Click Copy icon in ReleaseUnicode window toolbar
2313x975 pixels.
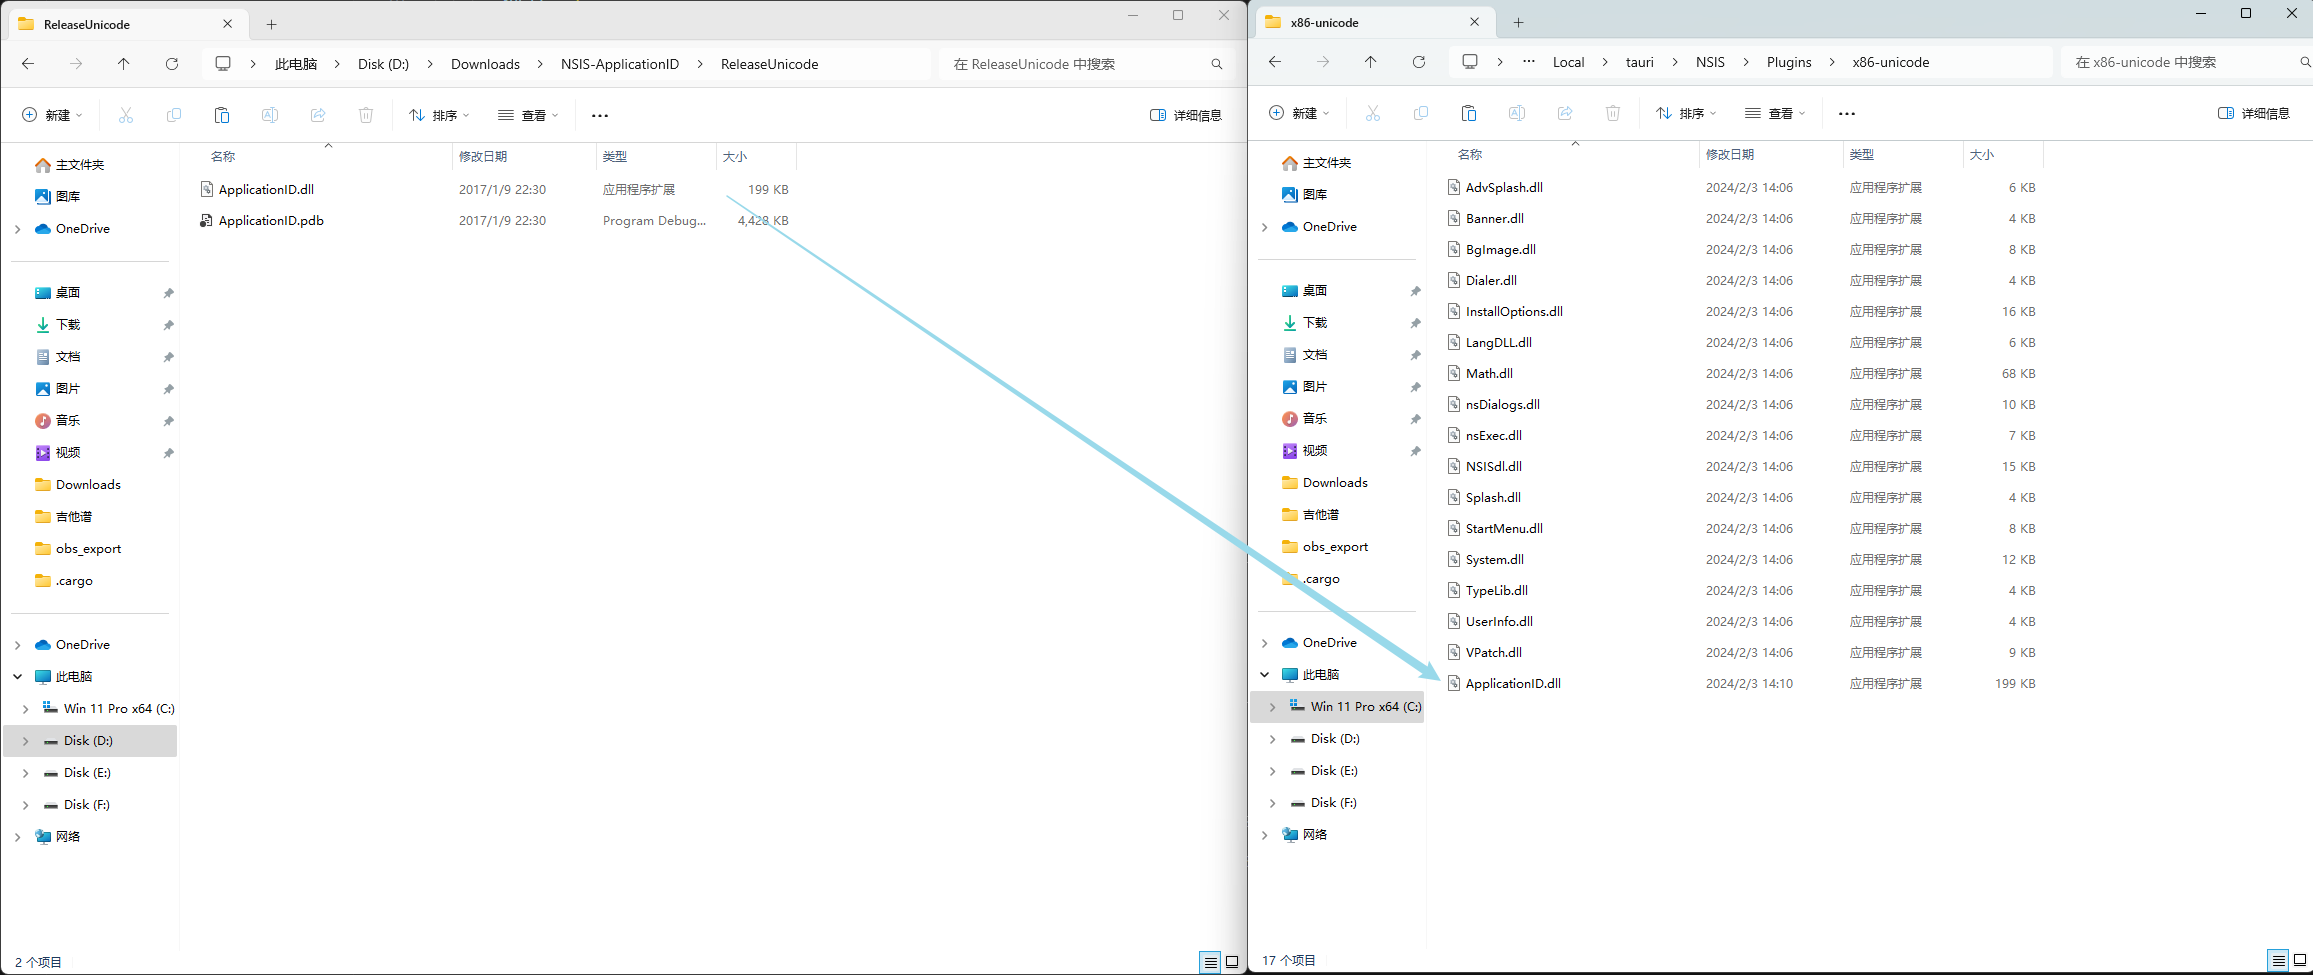[x=174, y=116]
